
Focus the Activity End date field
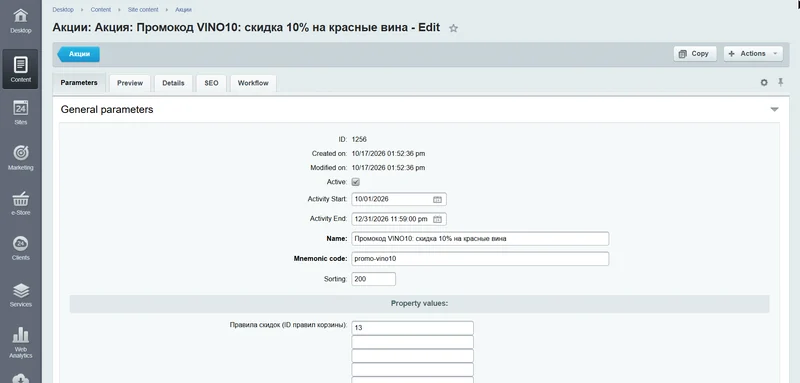click(x=399, y=219)
